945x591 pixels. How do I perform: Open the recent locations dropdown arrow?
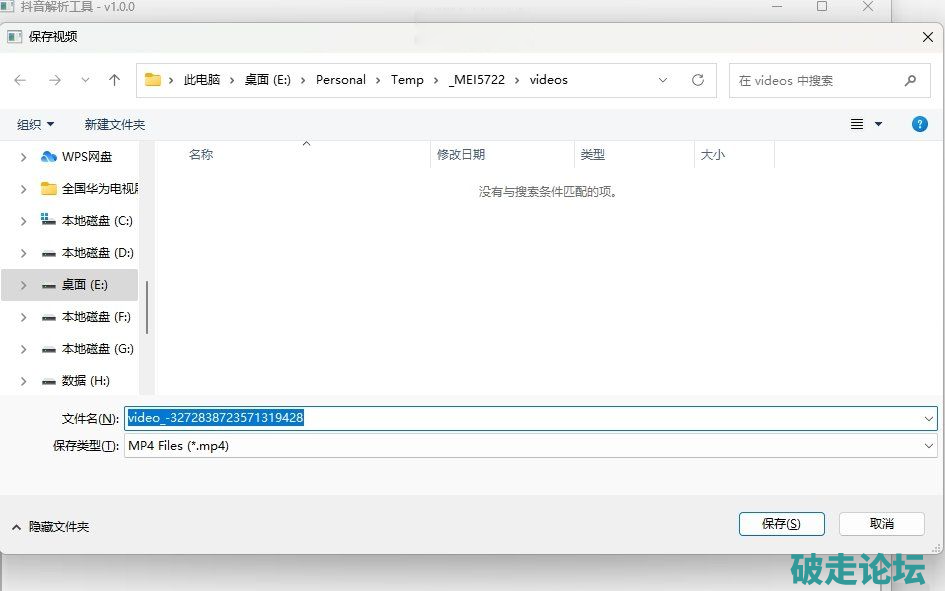85,80
